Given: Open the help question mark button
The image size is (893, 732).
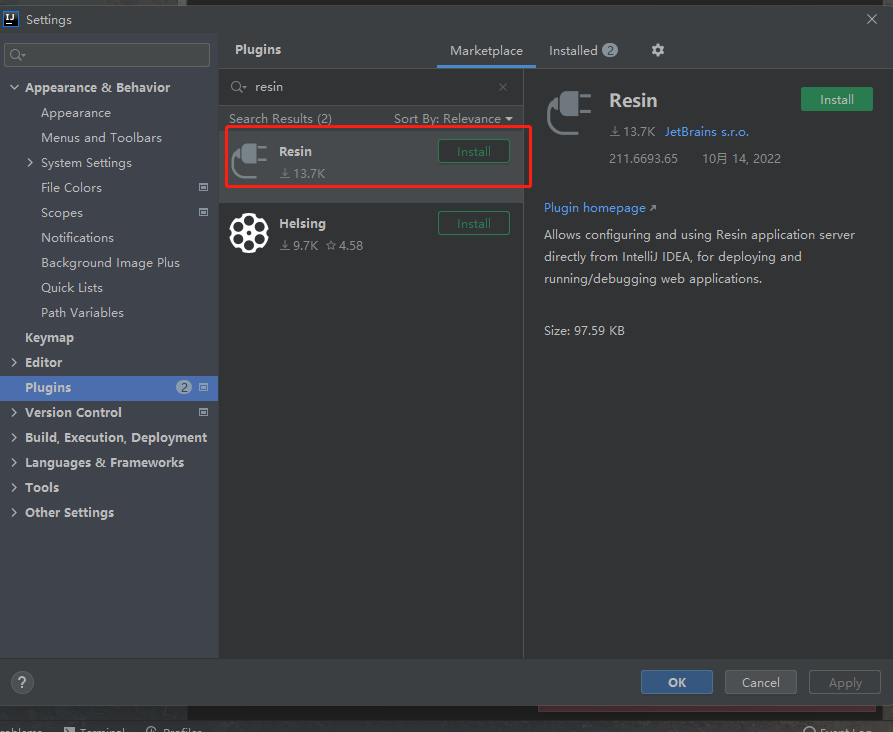Looking at the screenshot, I should click(22, 682).
